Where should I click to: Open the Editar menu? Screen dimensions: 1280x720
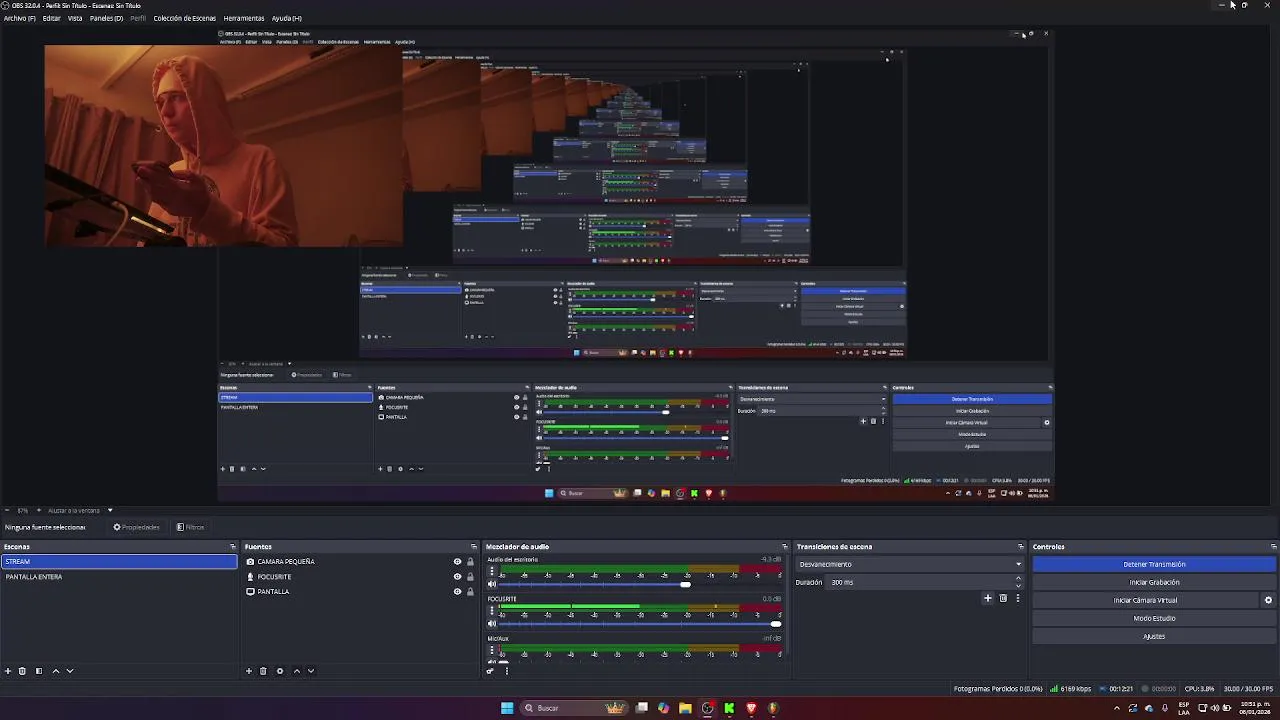51,18
